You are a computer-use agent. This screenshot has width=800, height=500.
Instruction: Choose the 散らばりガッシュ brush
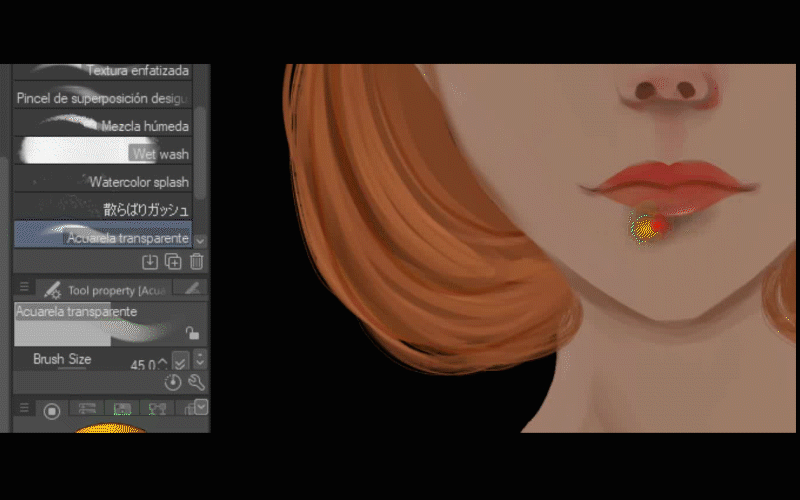(x=103, y=207)
